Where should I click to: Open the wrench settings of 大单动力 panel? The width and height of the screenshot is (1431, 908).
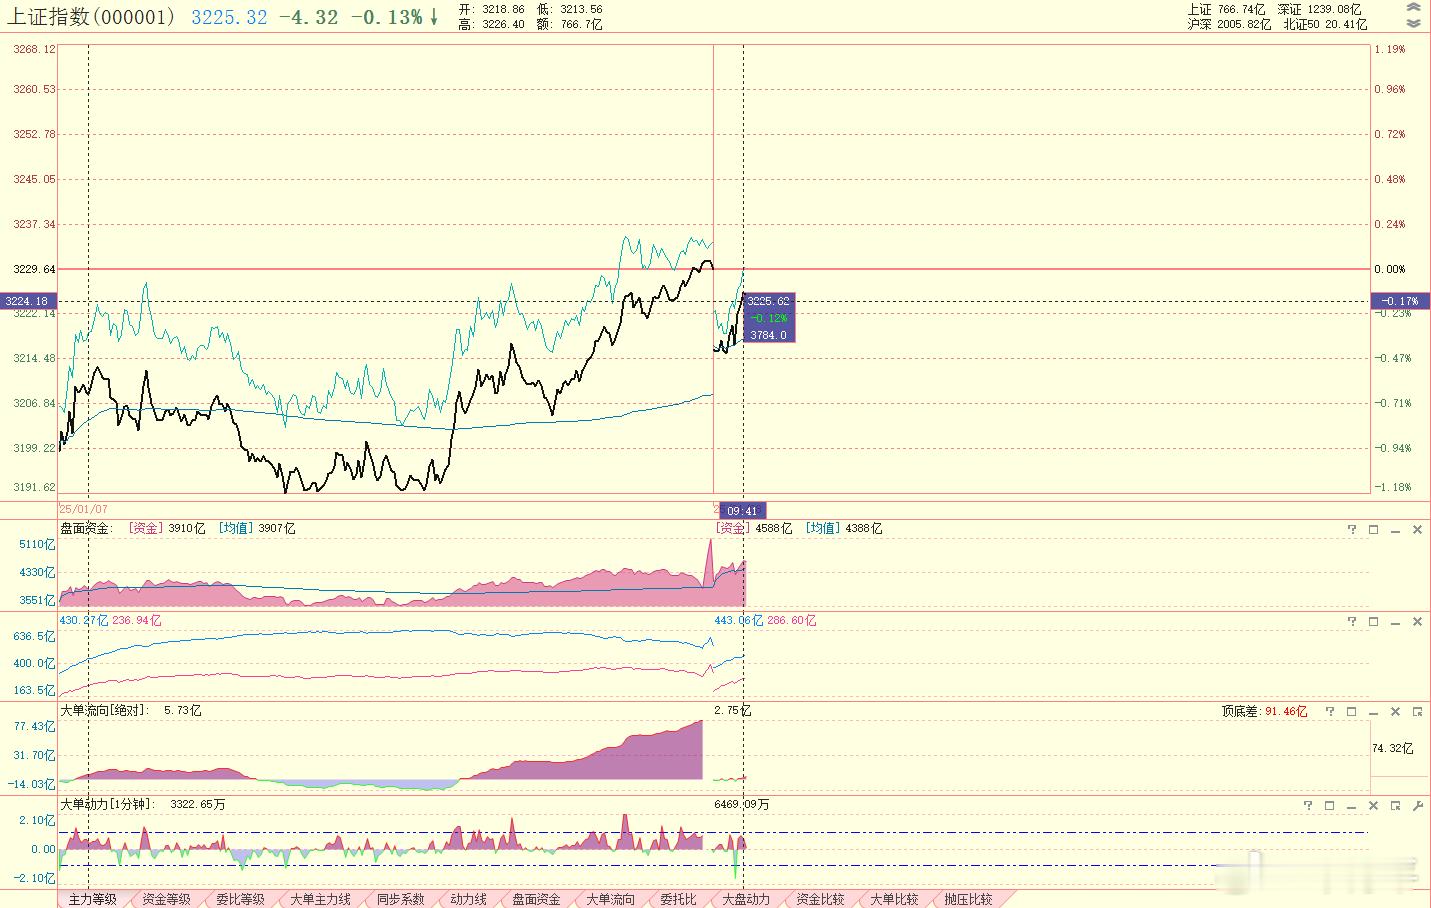coord(1417,805)
